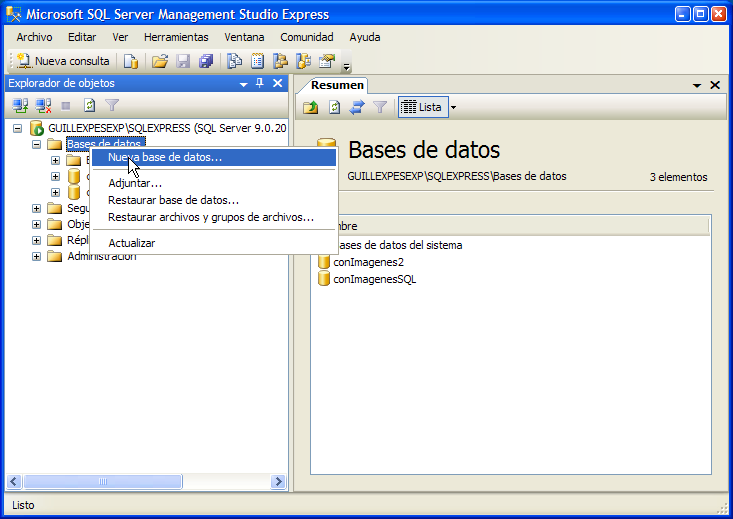Click the synchronize arrows icon in Resumen
Image resolution: width=733 pixels, height=519 pixels.
357,108
